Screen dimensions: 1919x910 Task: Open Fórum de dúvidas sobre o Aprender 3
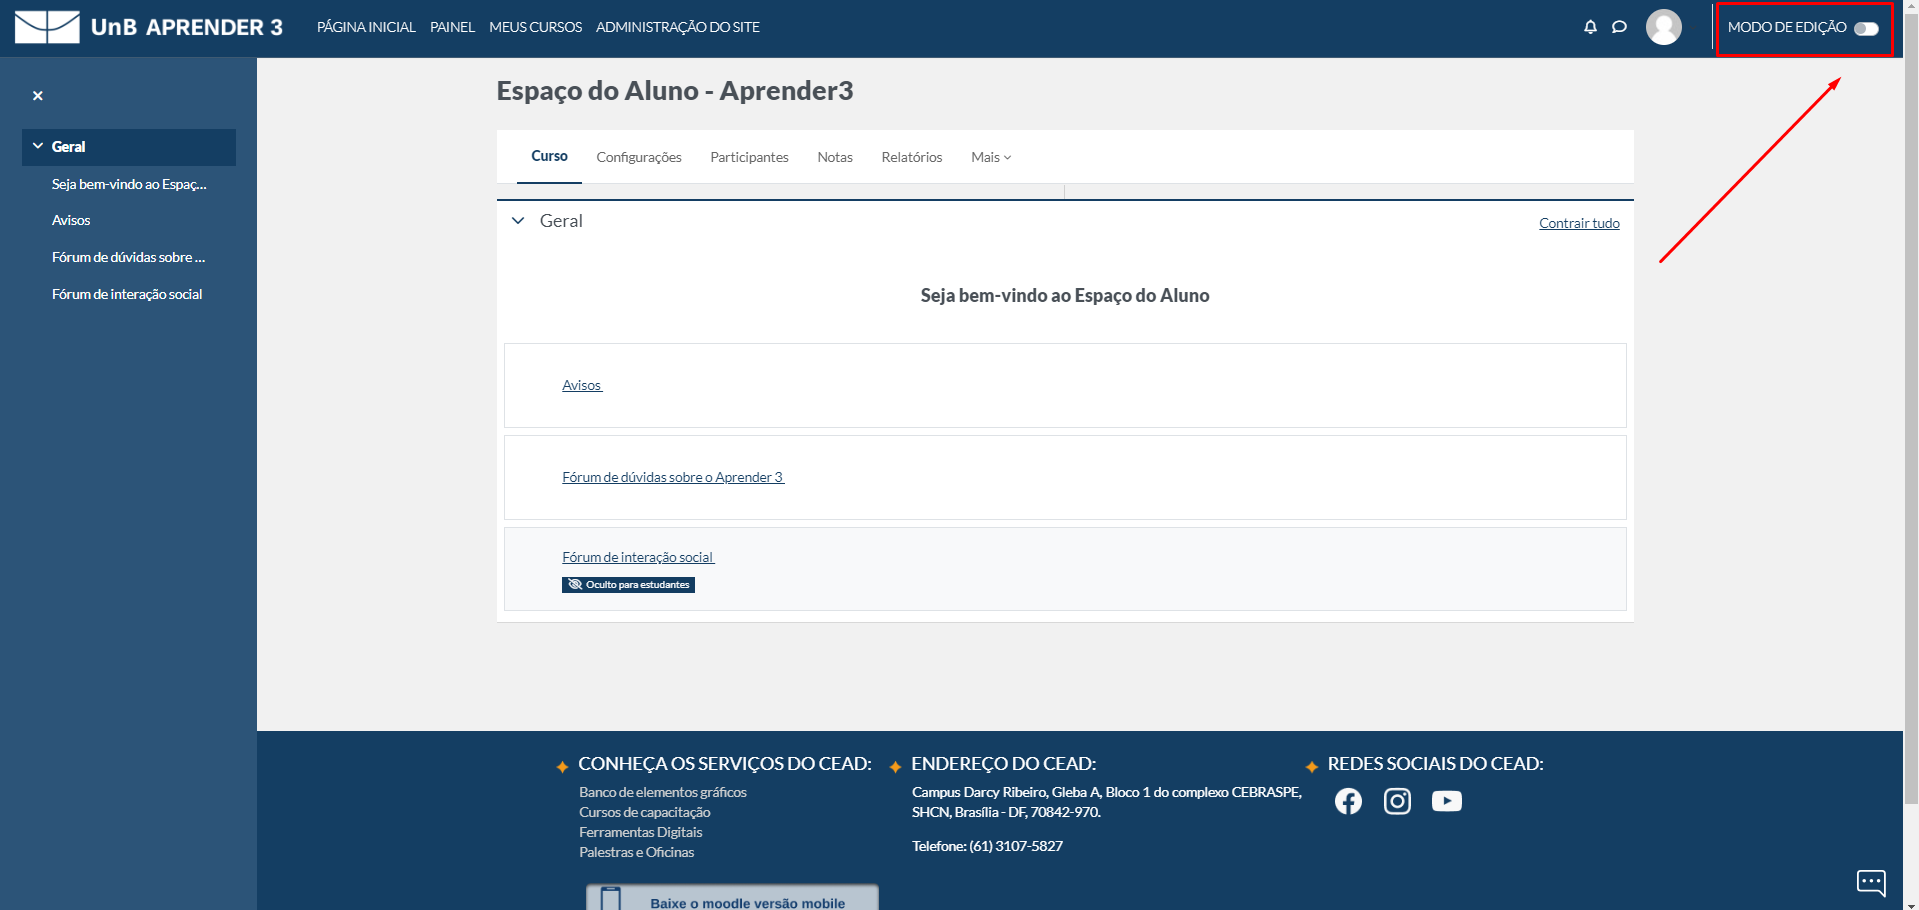pyautogui.click(x=673, y=477)
